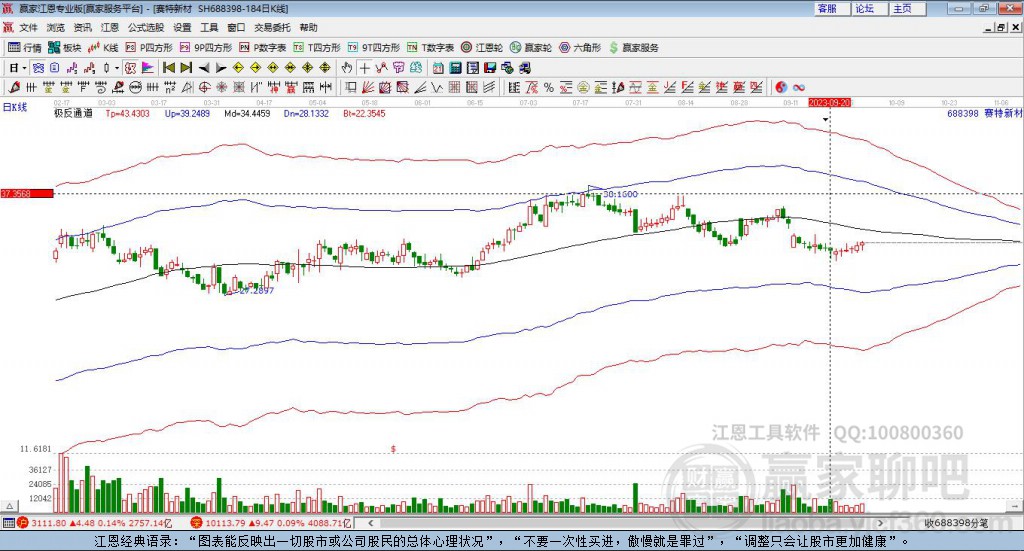Screen dimensions: 1024x551
Task: Open the 资讯 menu
Action: [x=83, y=27]
